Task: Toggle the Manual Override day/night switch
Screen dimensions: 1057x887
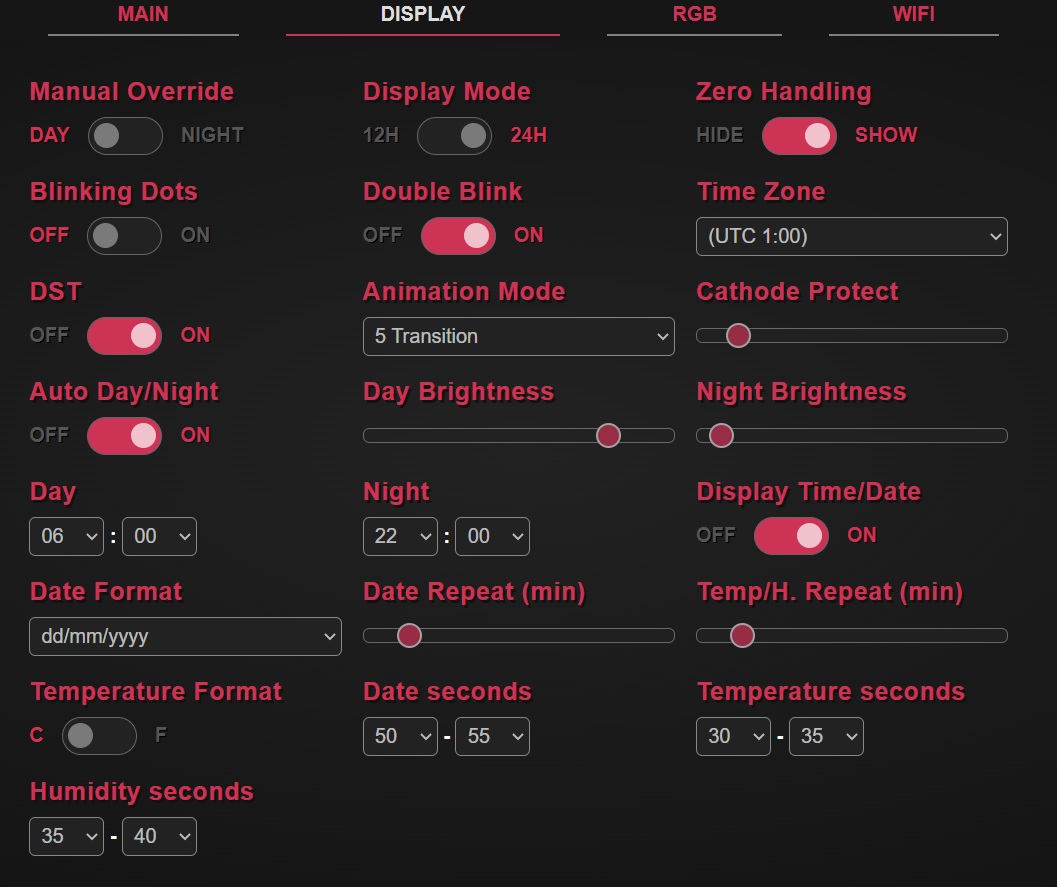Action: point(125,136)
